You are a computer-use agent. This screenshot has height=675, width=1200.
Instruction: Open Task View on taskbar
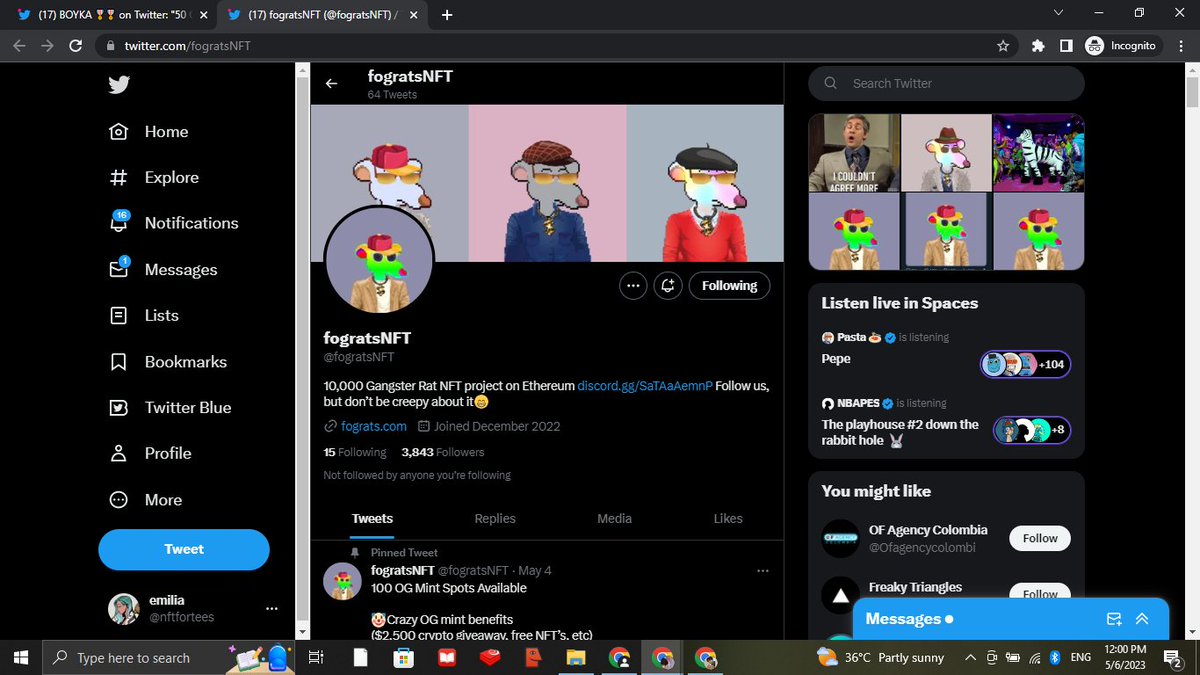coord(315,657)
